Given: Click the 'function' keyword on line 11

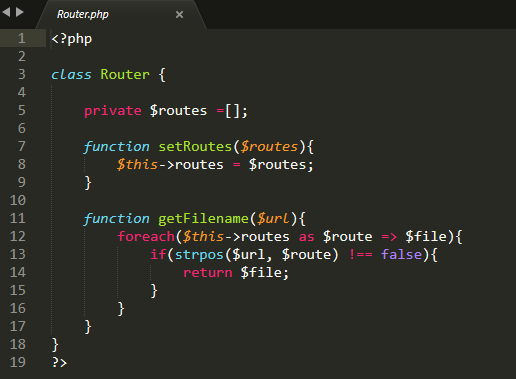Looking at the screenshot, I should 116,219.
